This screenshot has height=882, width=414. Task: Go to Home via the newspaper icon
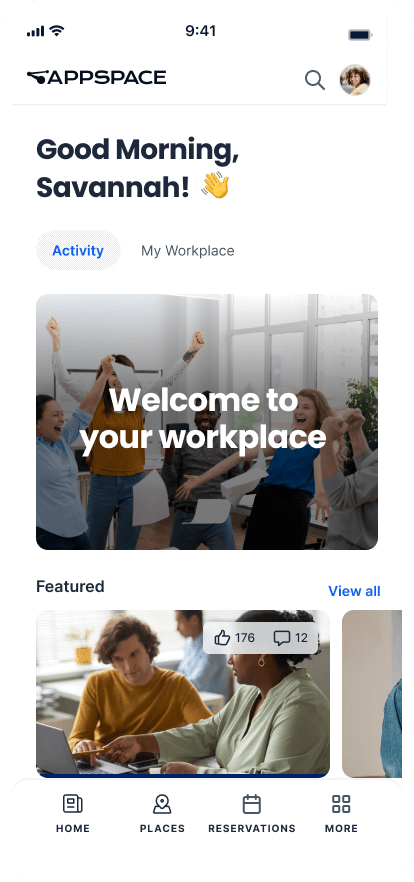(x=73, y=804)
